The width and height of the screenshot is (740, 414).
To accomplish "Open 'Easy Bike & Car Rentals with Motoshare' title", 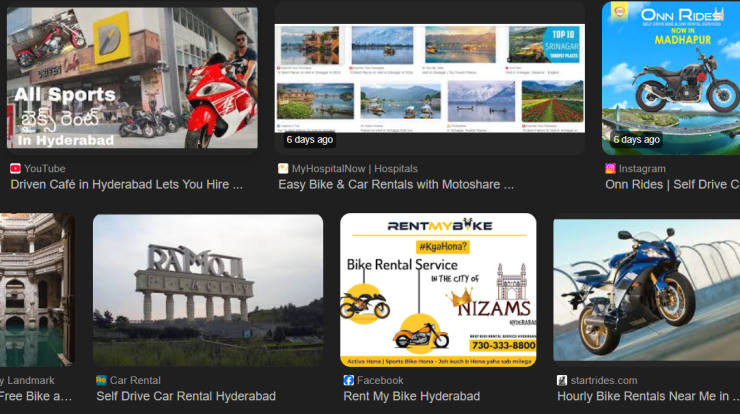I will point(396,185).
